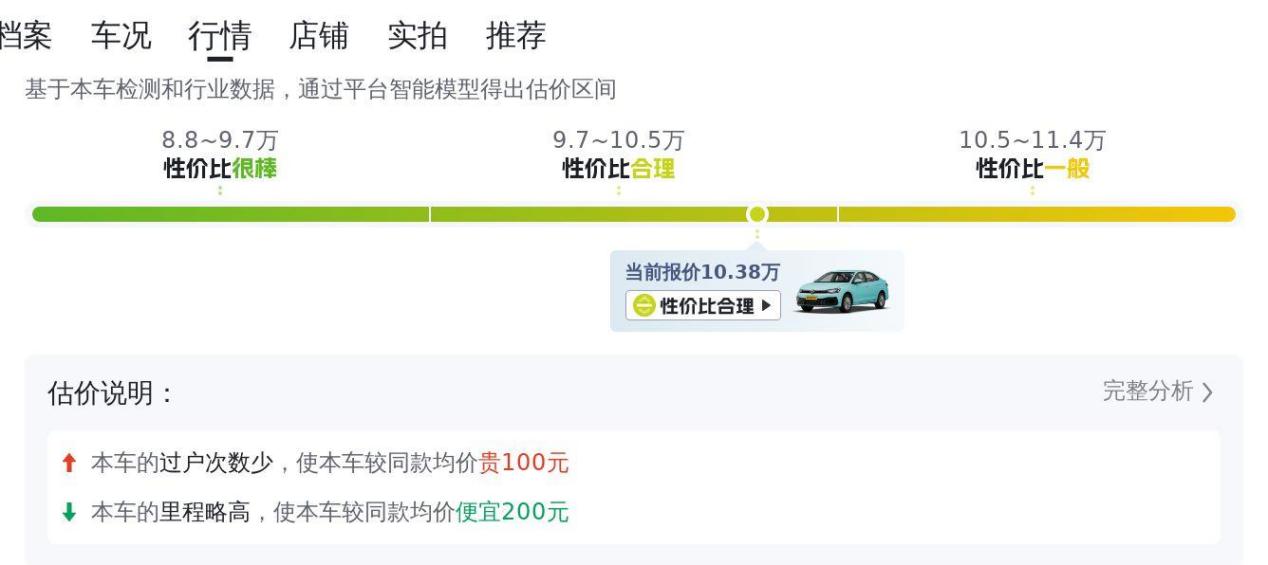Select the 行情 tab

219,36
